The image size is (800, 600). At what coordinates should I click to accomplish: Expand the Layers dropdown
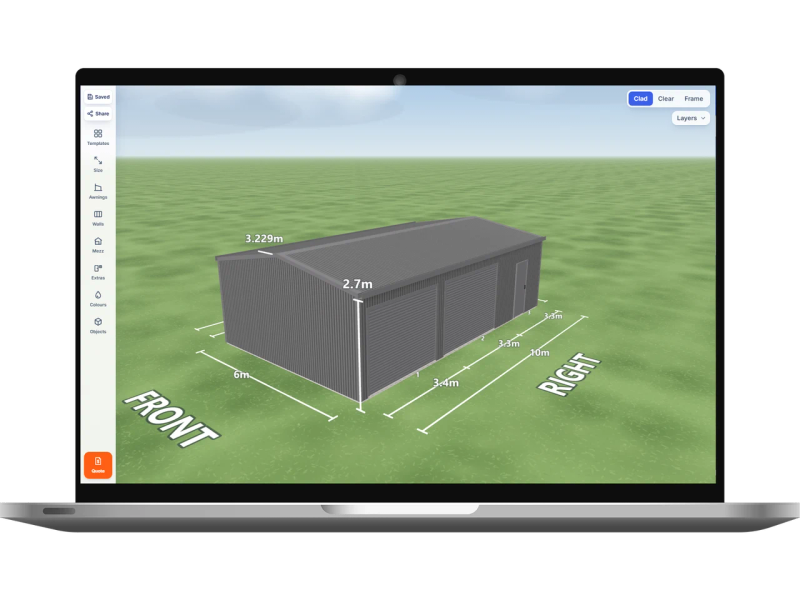690,118
